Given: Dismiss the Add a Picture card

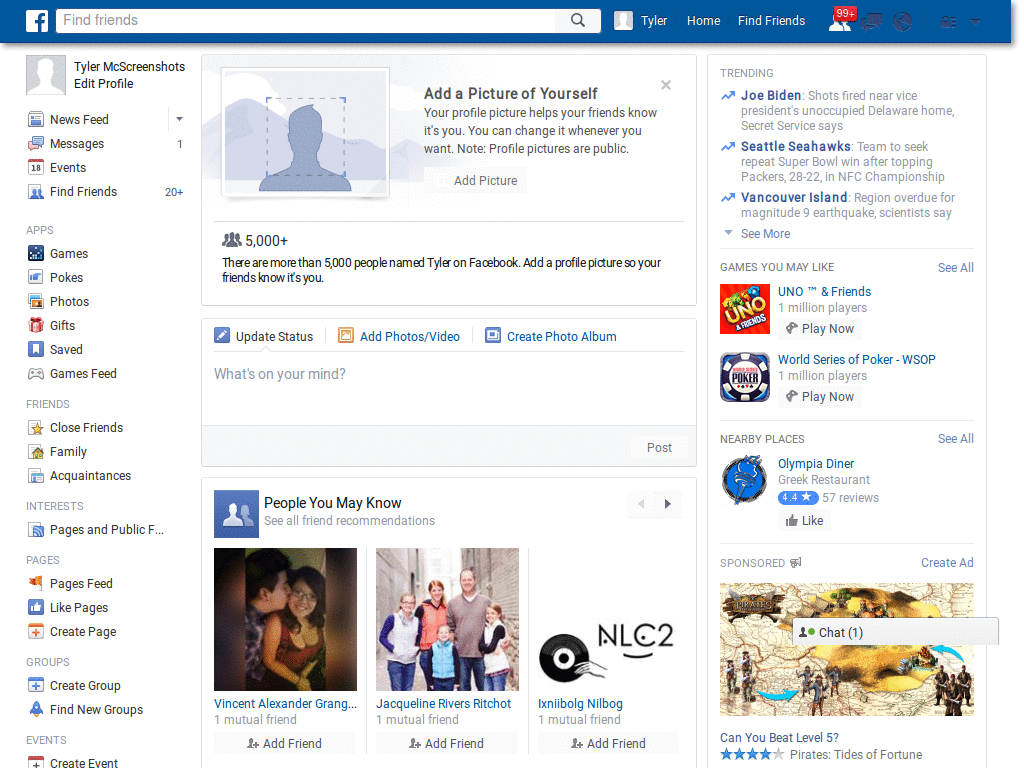Looking at the screenshot, I should pyautogui.click(x=665, y=85).
